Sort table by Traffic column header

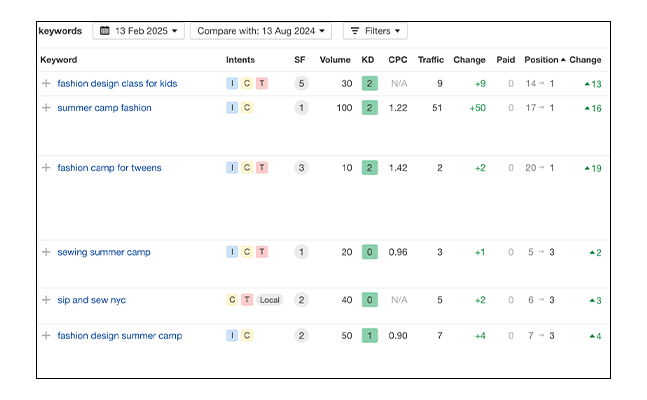click(x=430, y=60)
